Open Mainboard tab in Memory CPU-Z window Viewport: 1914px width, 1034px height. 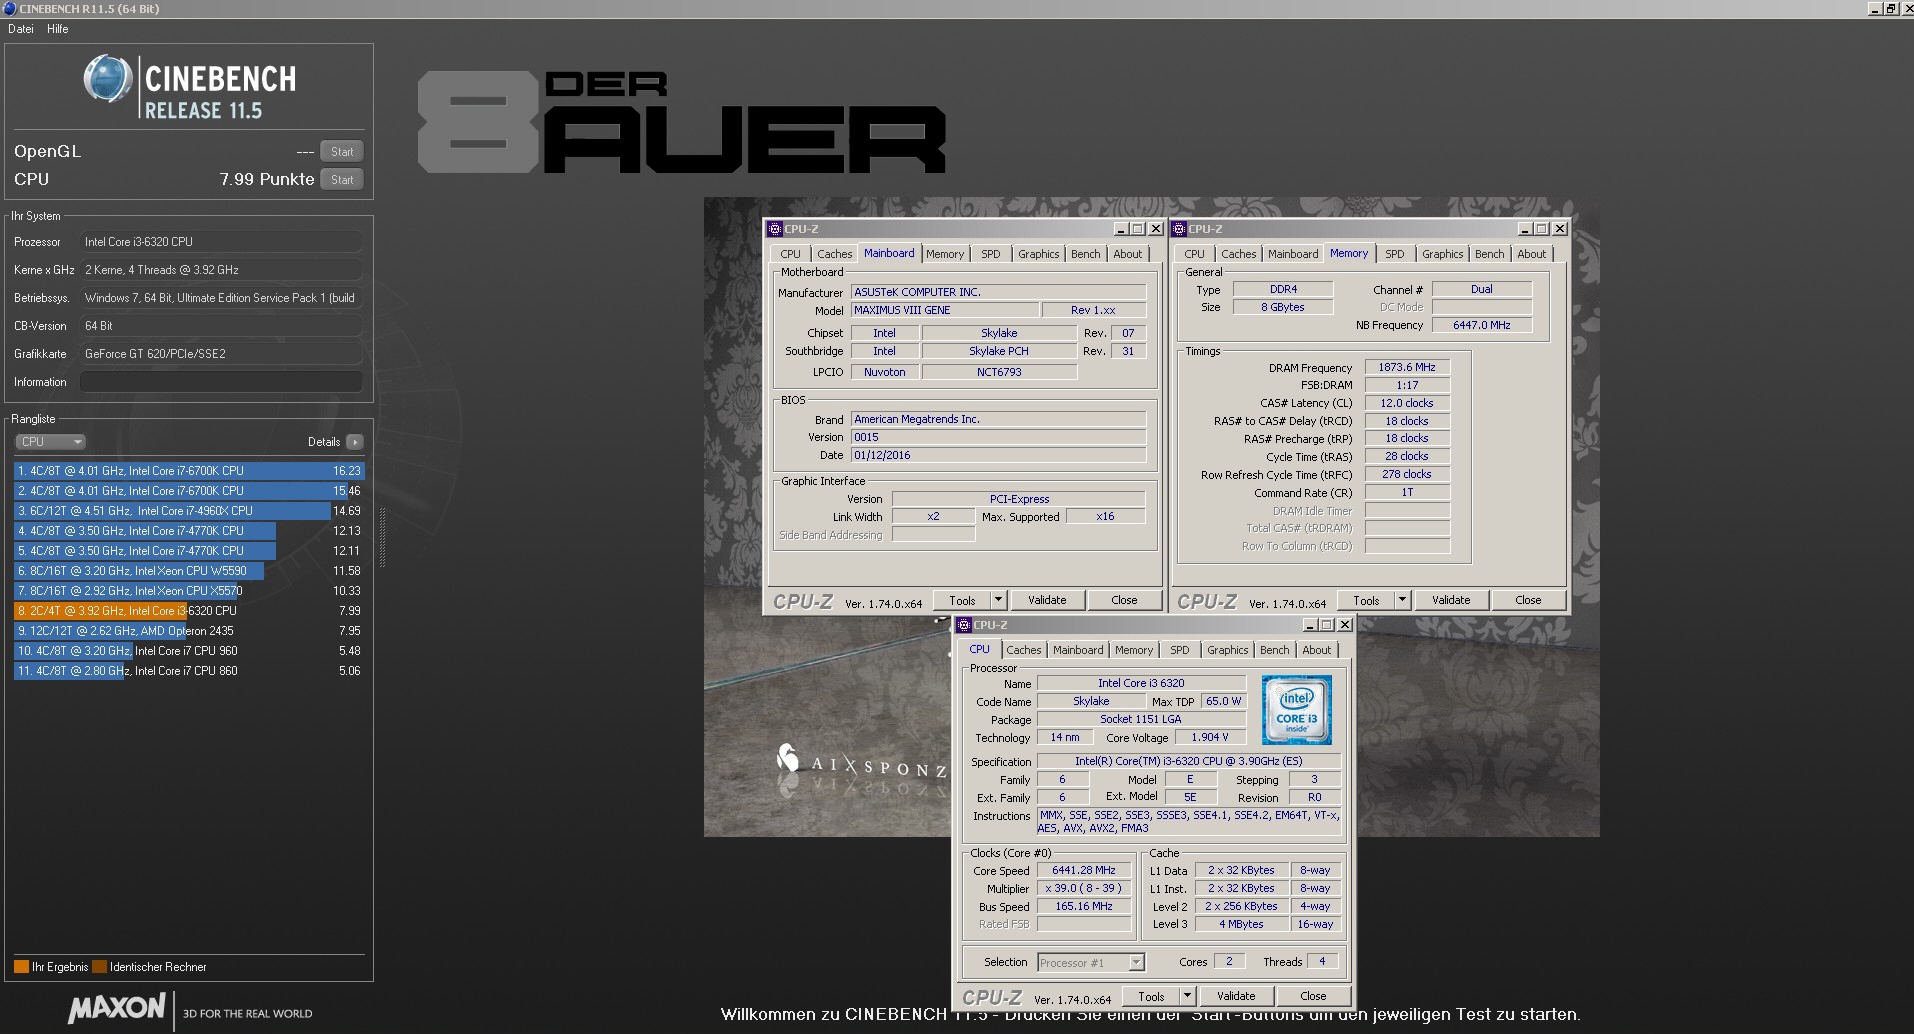coord(1293,254)
